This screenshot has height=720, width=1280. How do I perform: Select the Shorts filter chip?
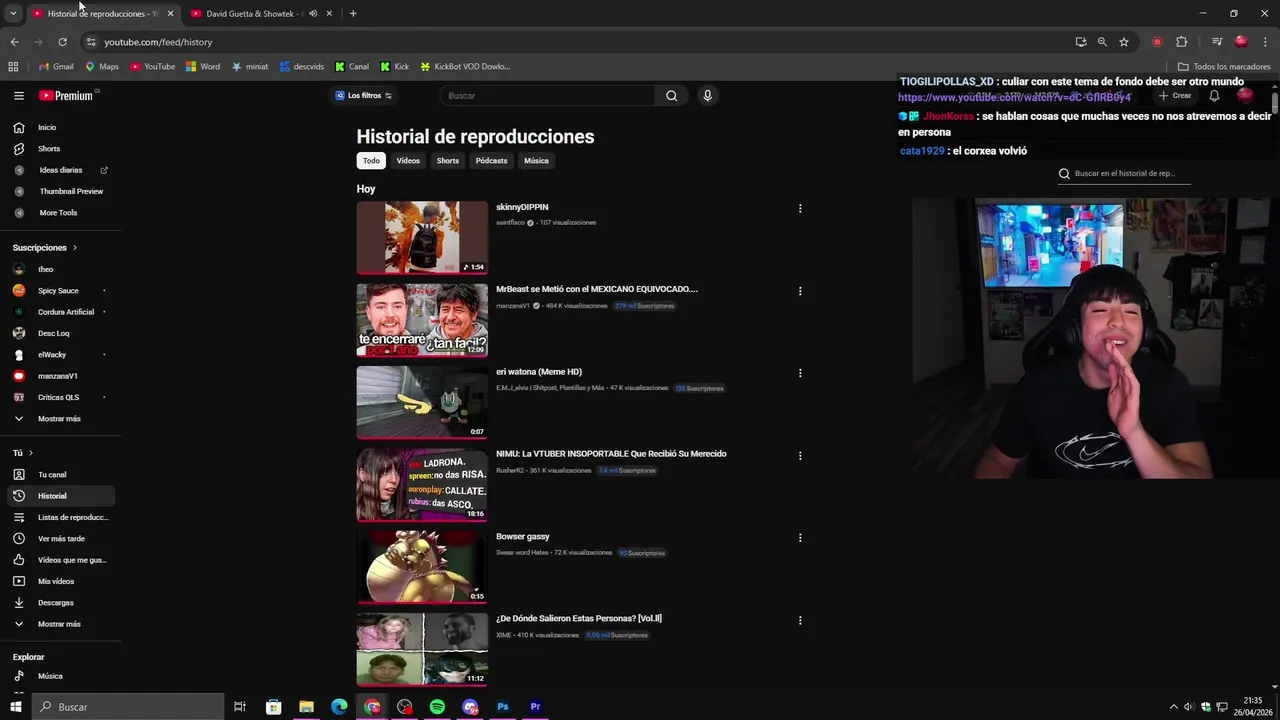tap(448, 161)
